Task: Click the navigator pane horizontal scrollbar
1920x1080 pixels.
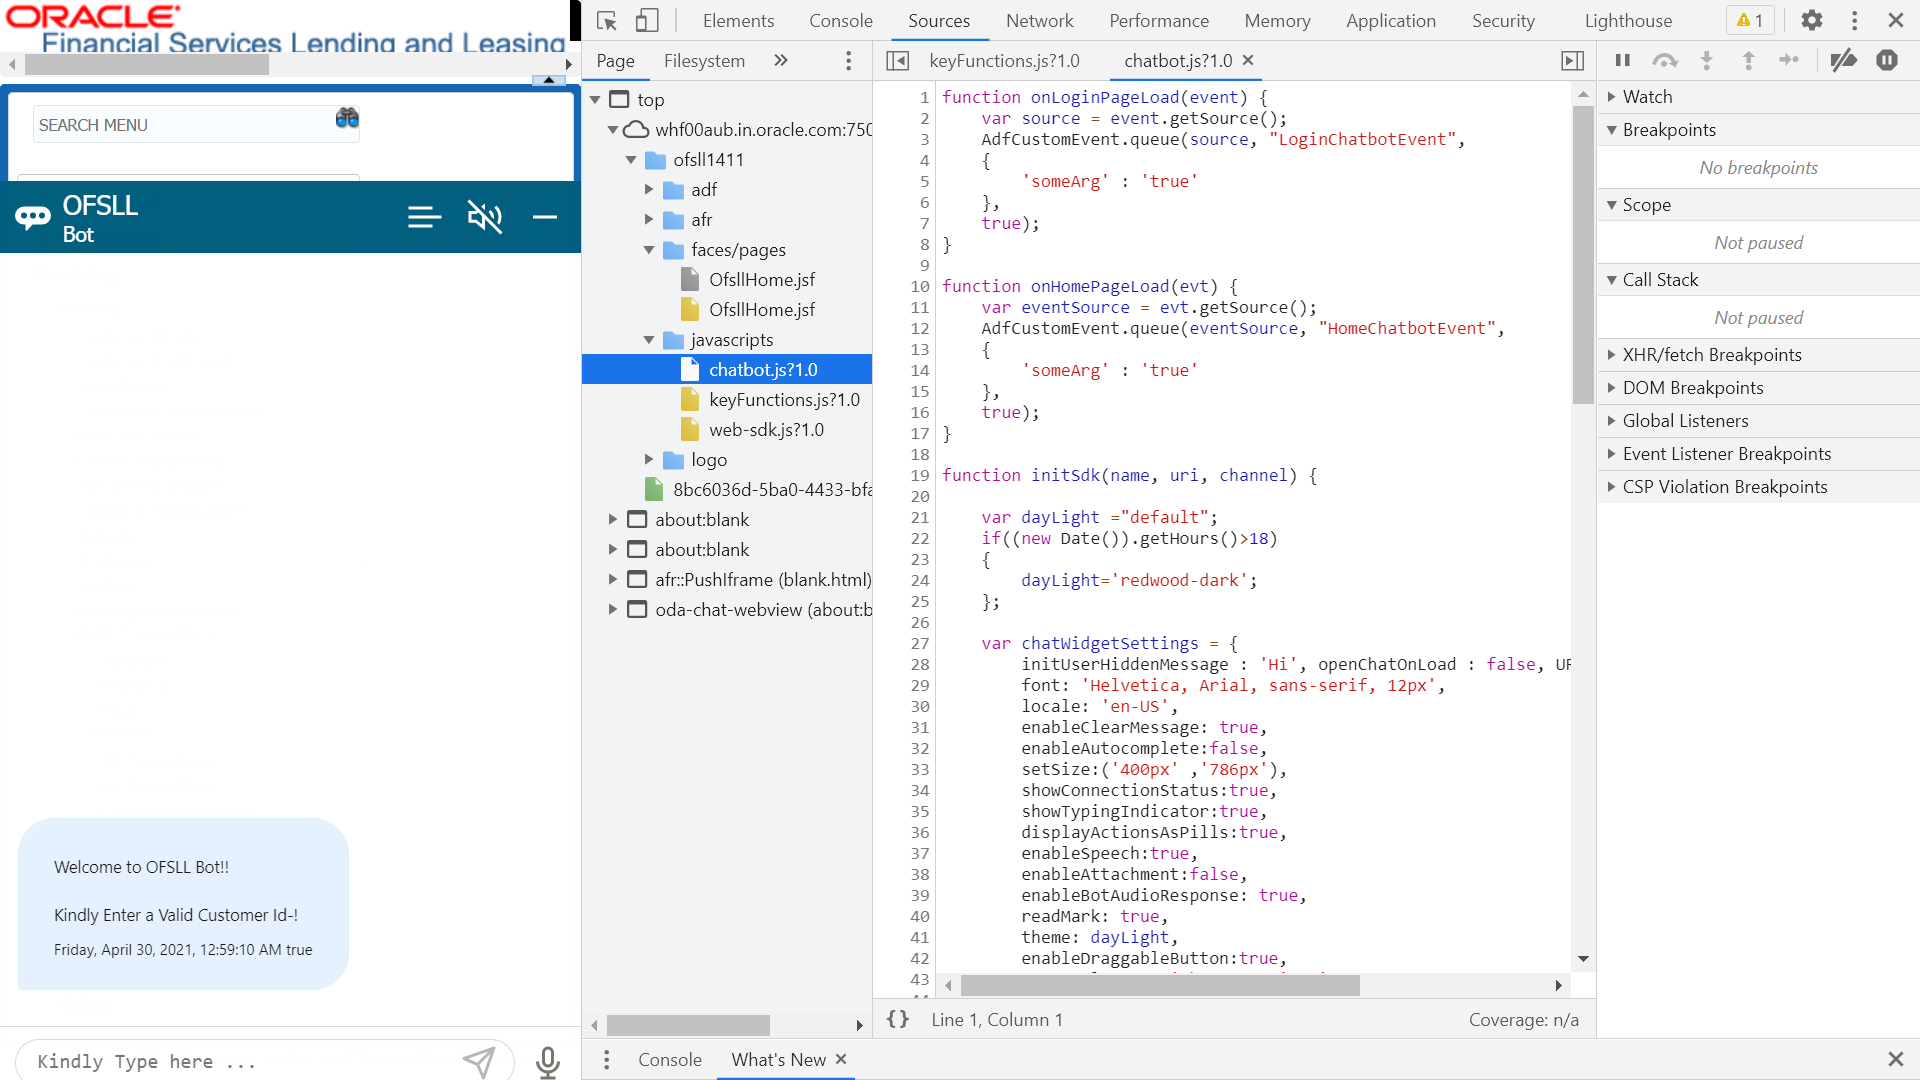Action: coord(688,1025)
